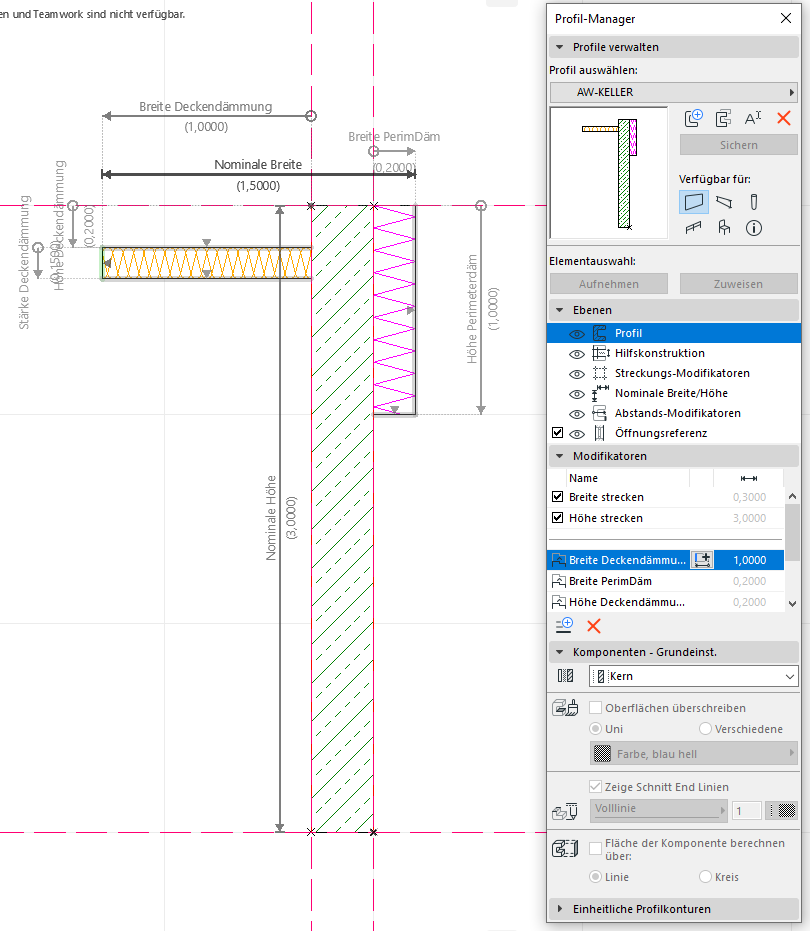Toggle the Öffnungsreferenz checkbox
This screenshot has width=810, height=931.
click(558, 433)
